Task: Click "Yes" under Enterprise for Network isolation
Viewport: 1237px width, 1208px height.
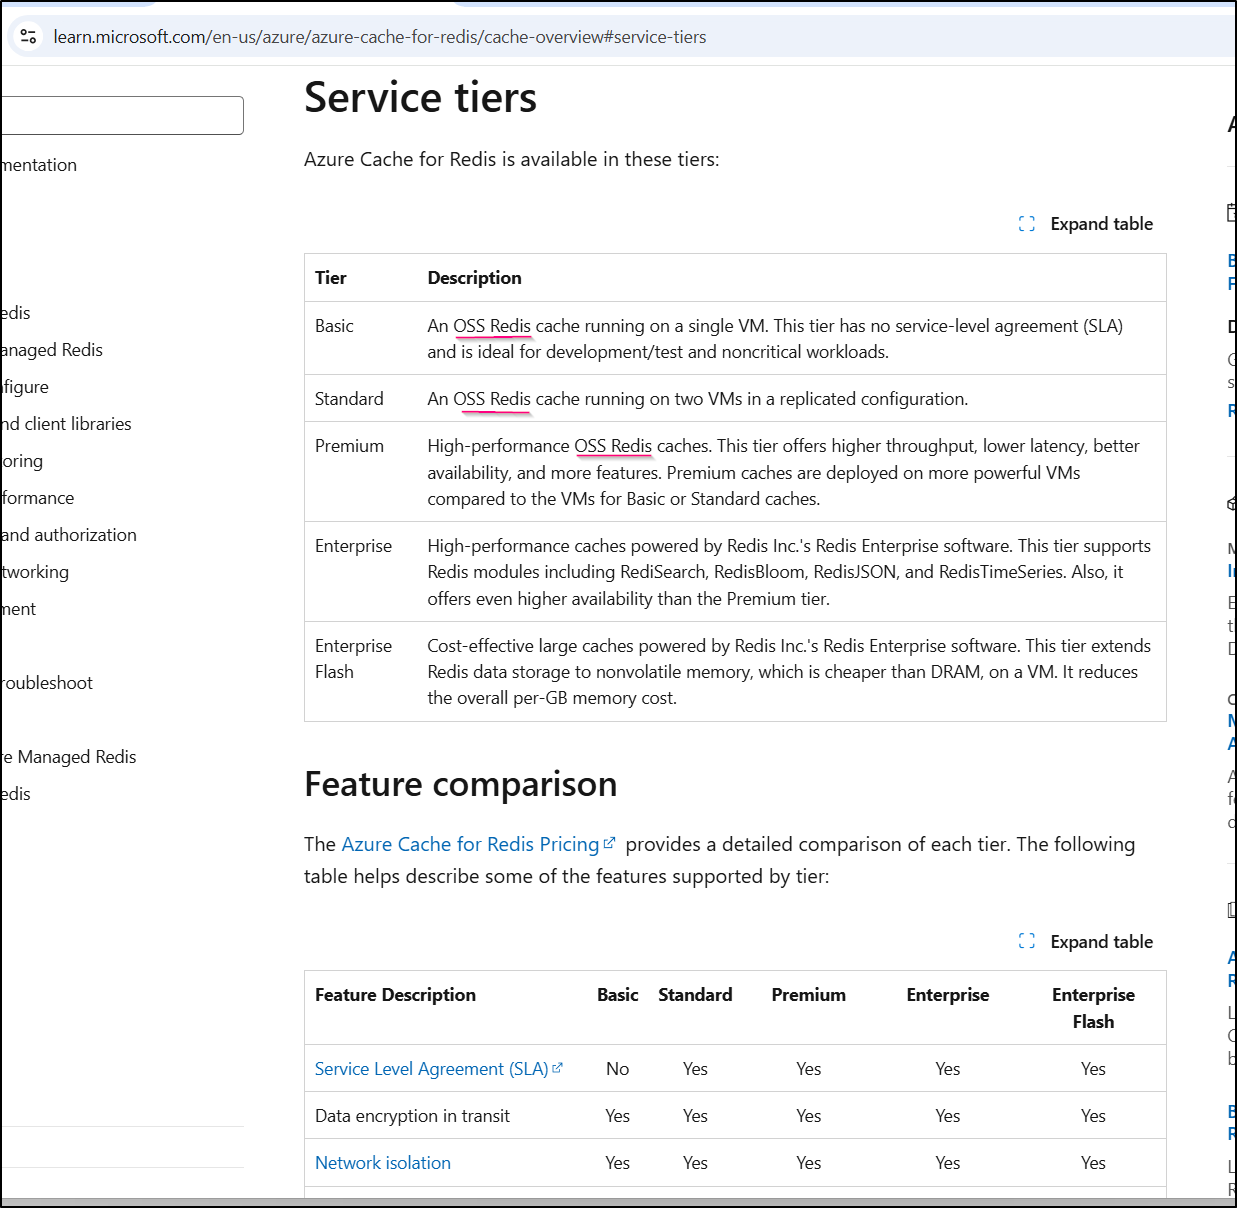Action: (948, 1163)
